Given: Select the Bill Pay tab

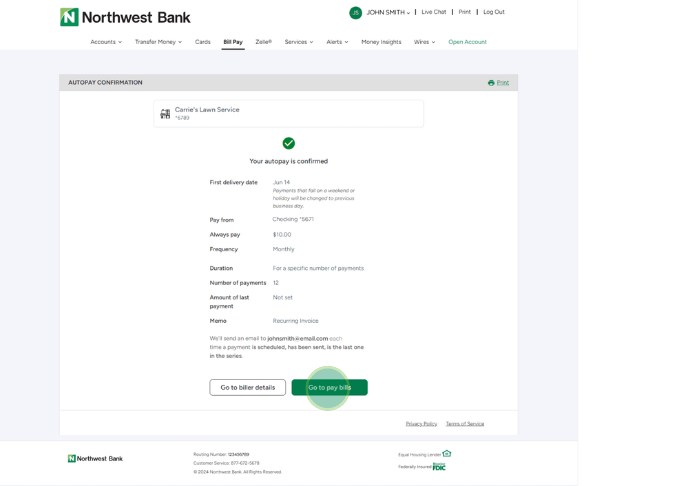Looking at the screenshot, I should (233, 42).
